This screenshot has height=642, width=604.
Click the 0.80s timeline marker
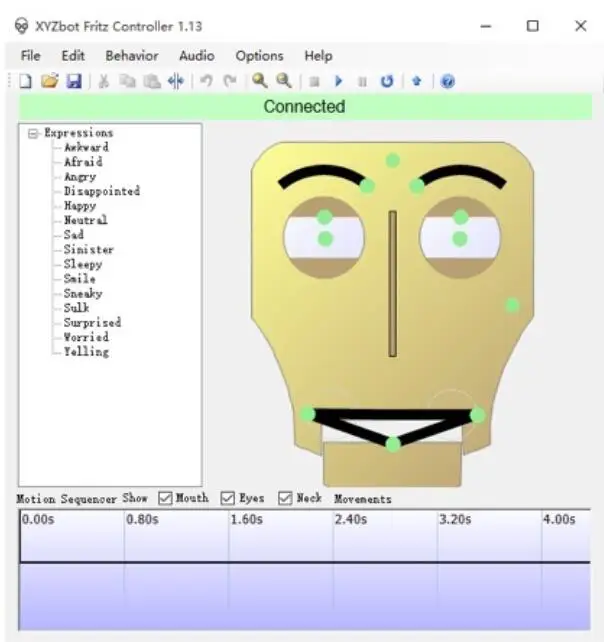point(142,520)
